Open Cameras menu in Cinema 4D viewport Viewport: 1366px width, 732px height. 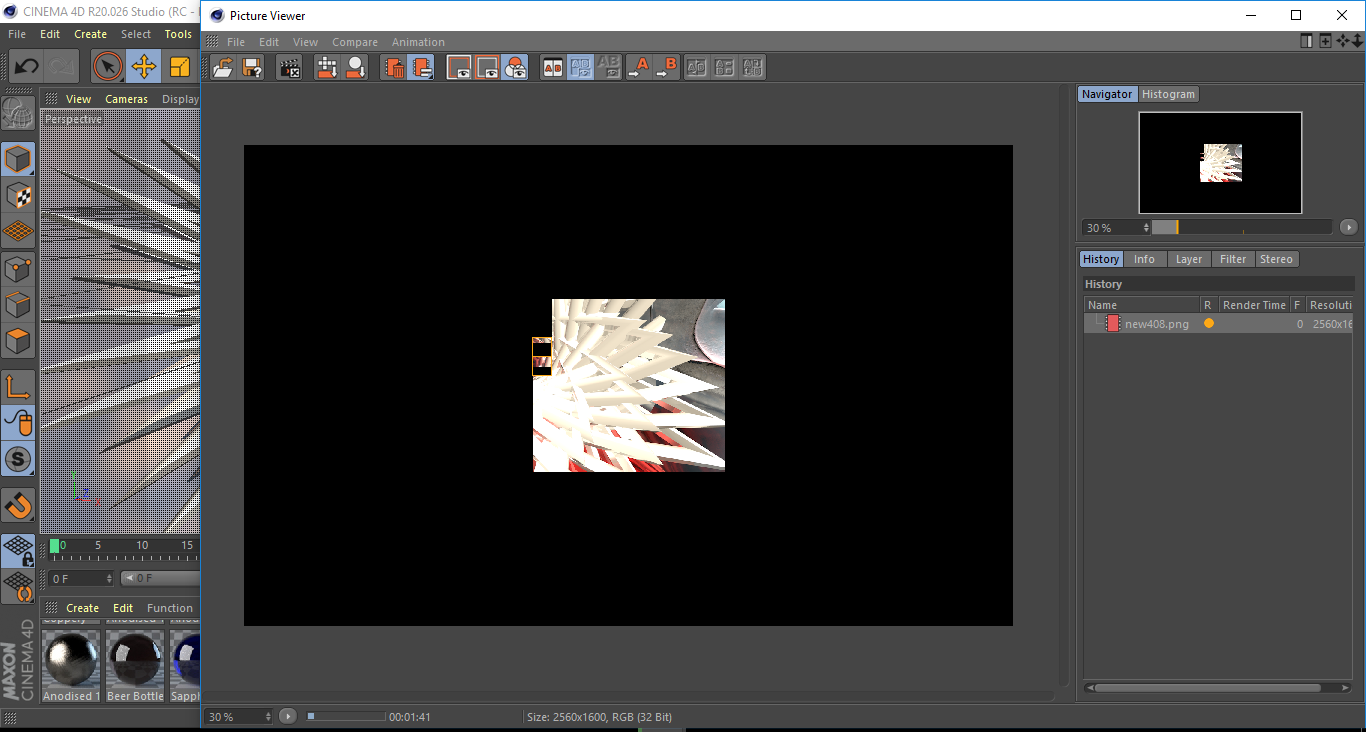tap(126, 99)
